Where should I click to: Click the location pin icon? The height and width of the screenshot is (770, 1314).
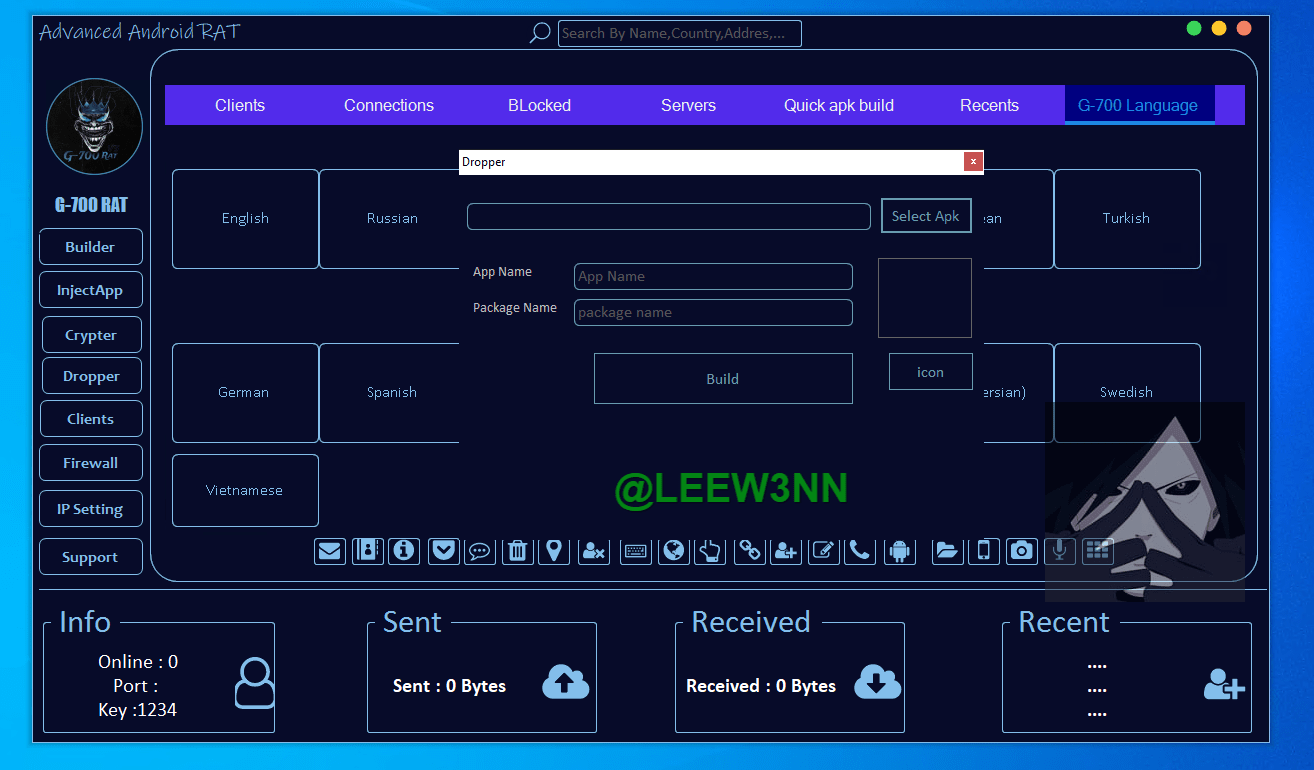(554, 551)
